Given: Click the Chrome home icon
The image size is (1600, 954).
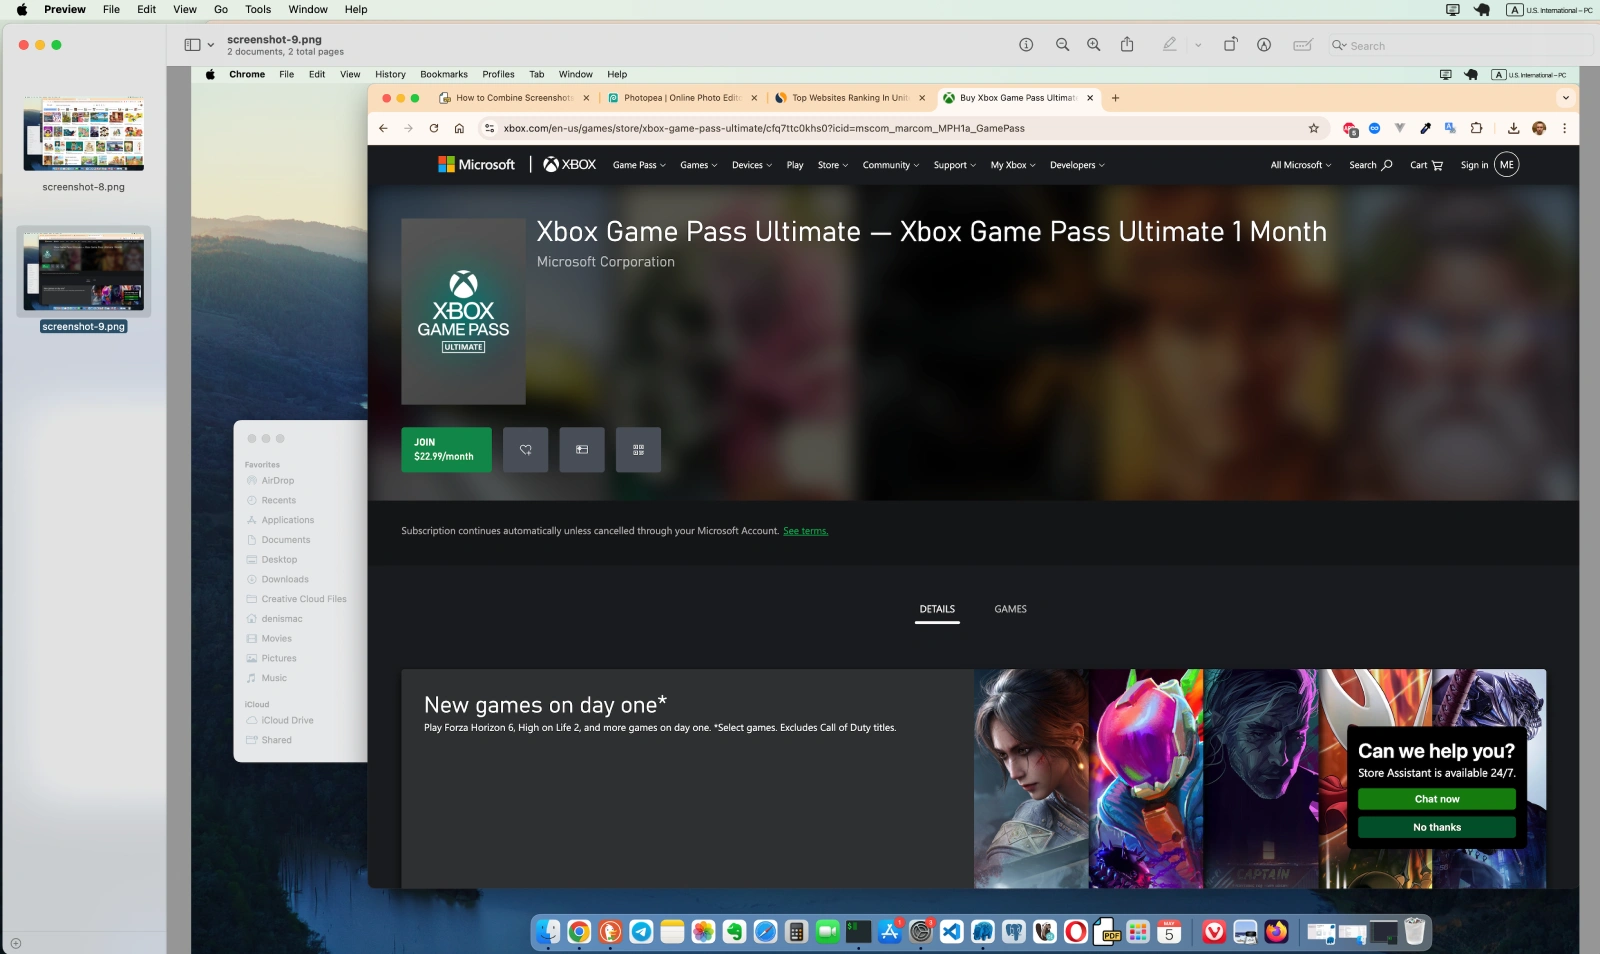Looking at the screenshot, I should pos(459,128).
